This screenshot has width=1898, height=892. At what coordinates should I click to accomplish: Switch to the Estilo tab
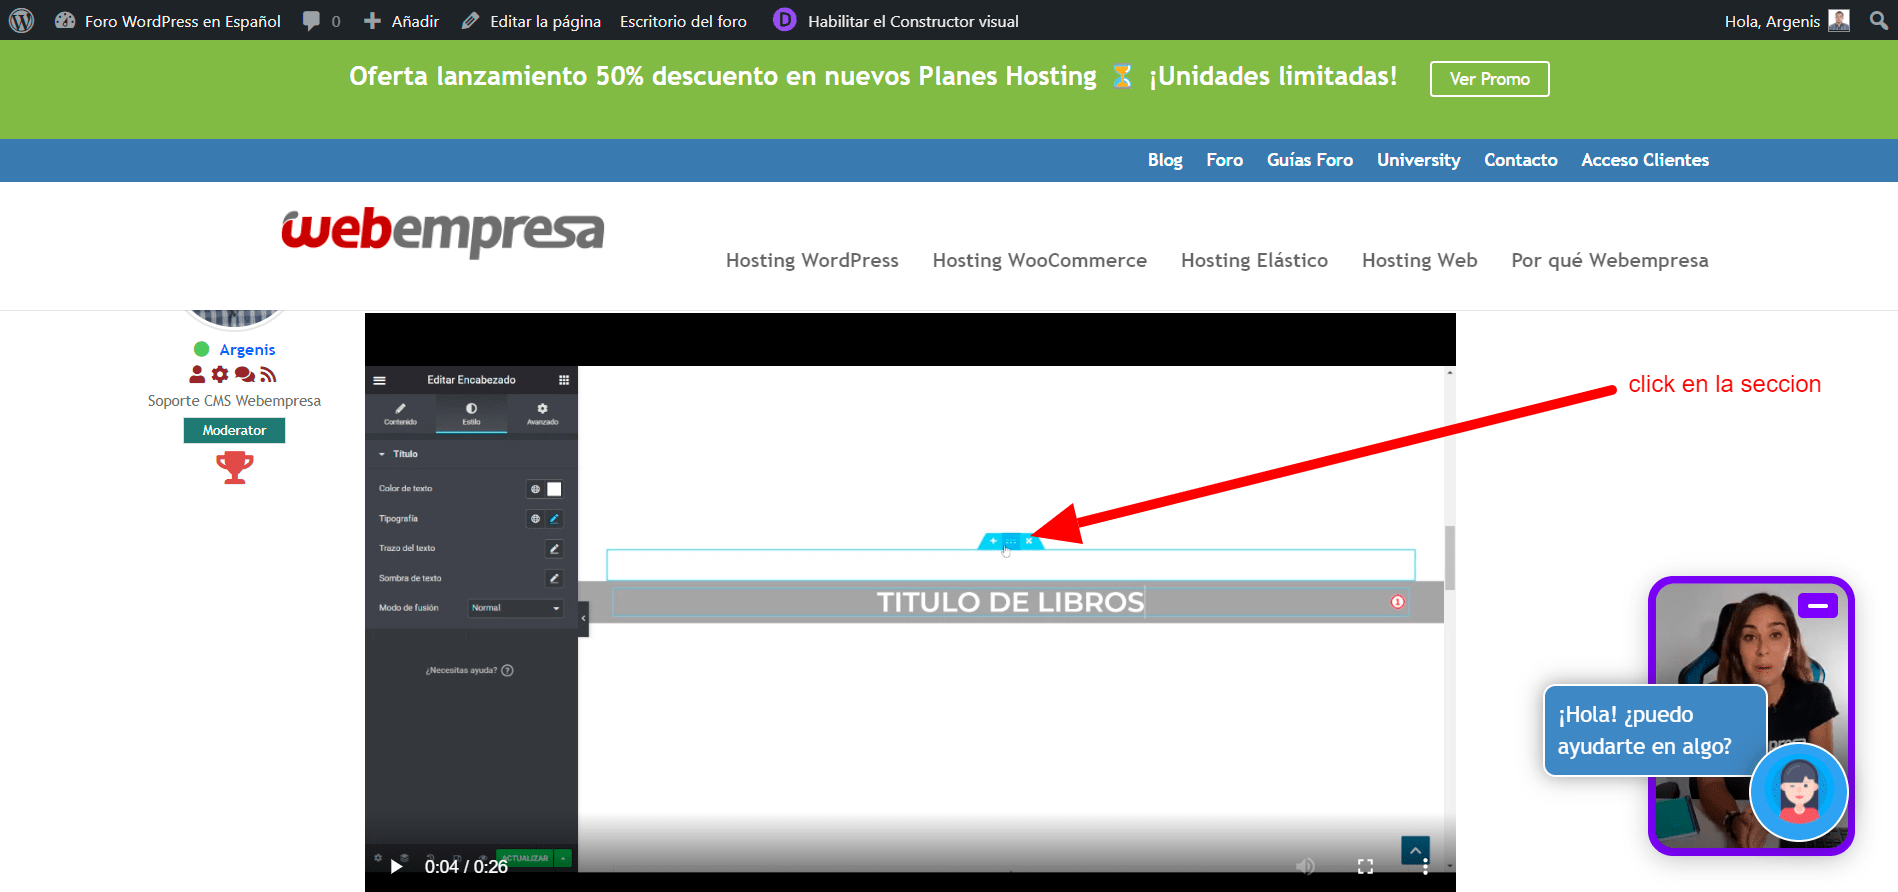(x=471, y=414)
